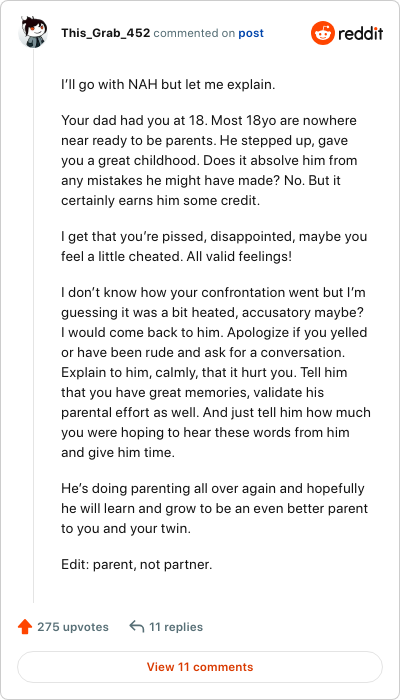Open the This_Grab_452 username profile link
Screen dimensions: 400x700
[105, 33]
